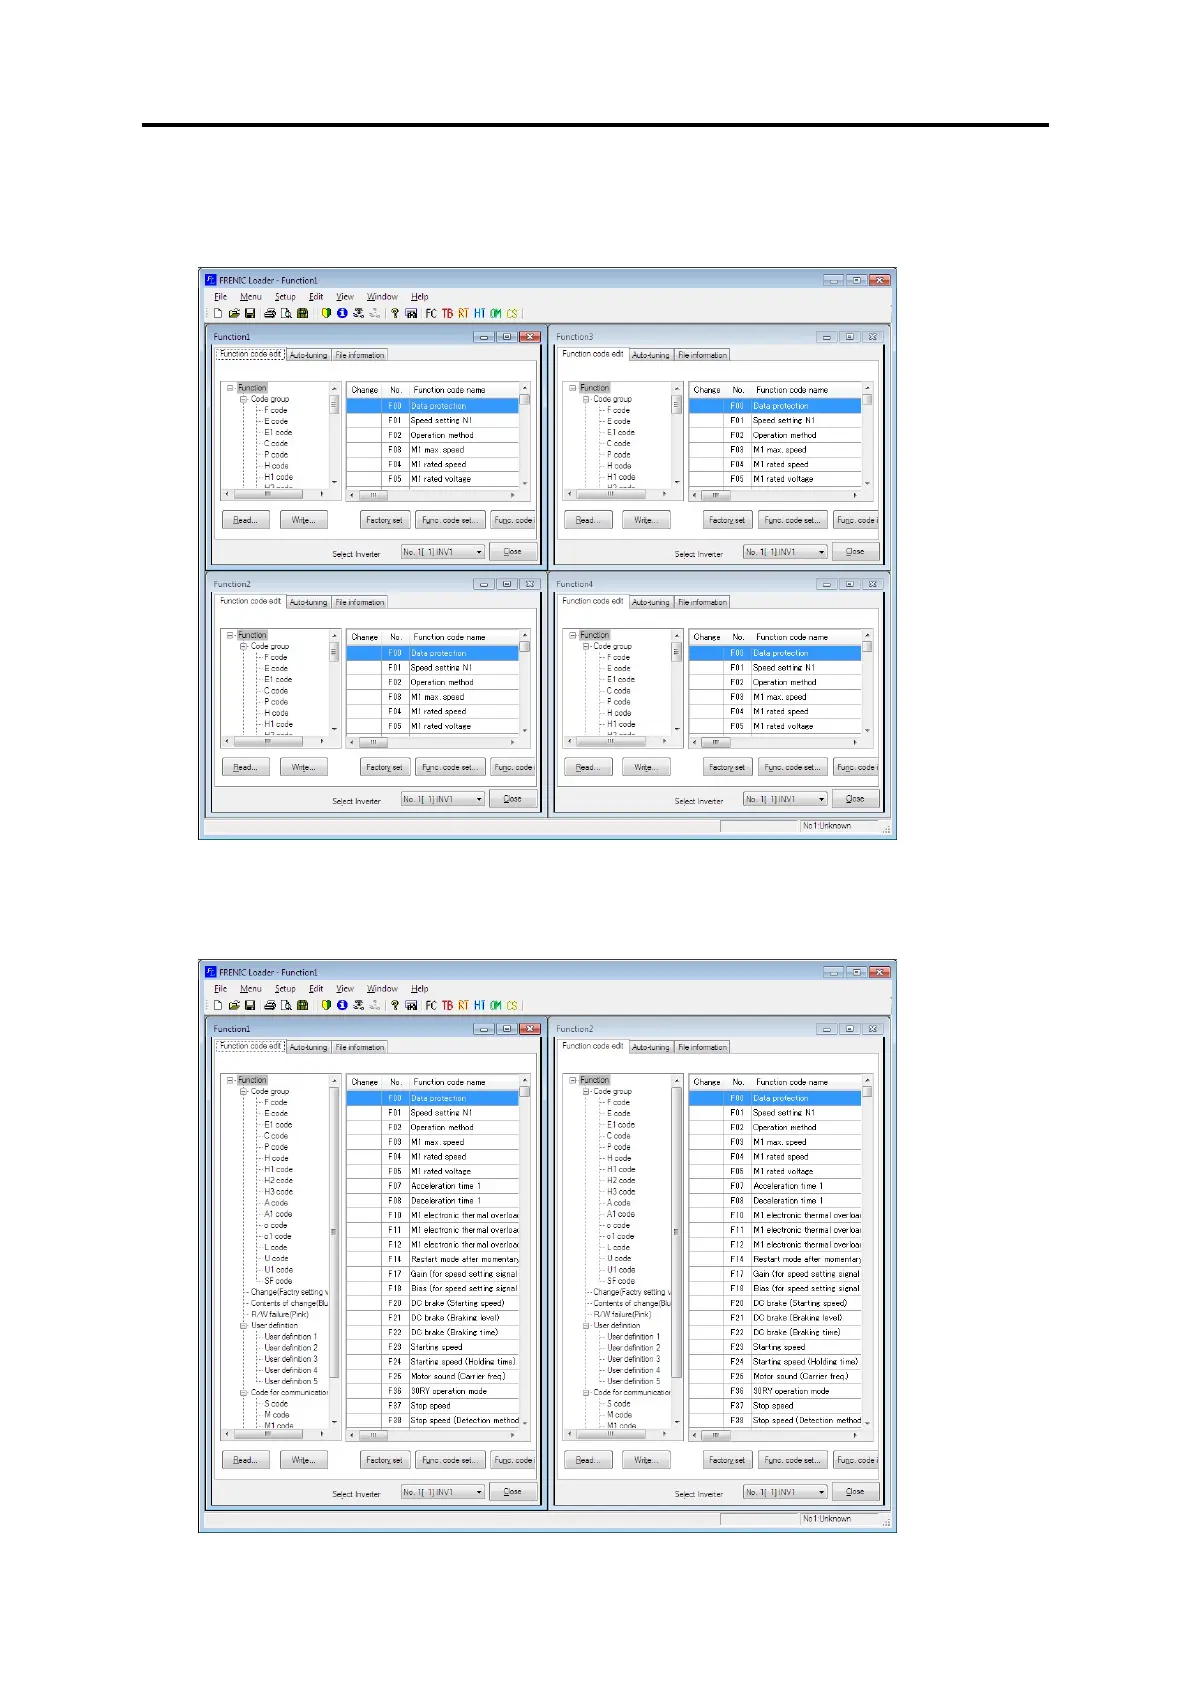The width and height of the screenshot is (1190, 1684).
Task: Click Read... button in Function3 window
Action: (x=587, y=520)
